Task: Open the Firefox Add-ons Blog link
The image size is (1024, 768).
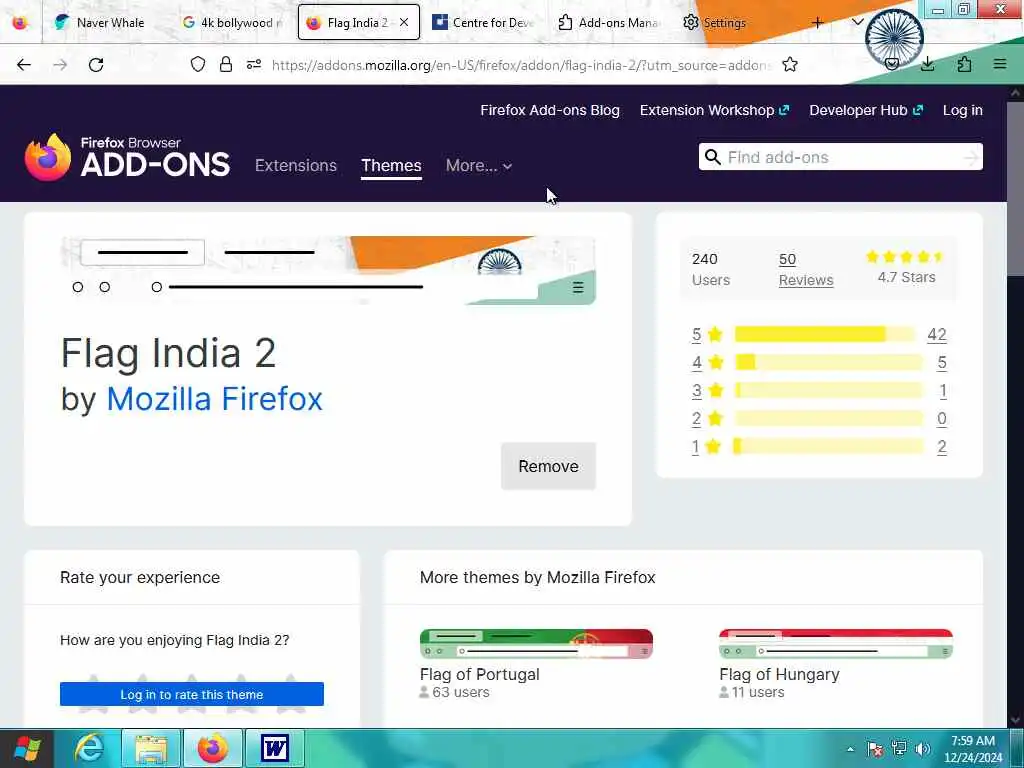Action: click(x=550, y=110)
